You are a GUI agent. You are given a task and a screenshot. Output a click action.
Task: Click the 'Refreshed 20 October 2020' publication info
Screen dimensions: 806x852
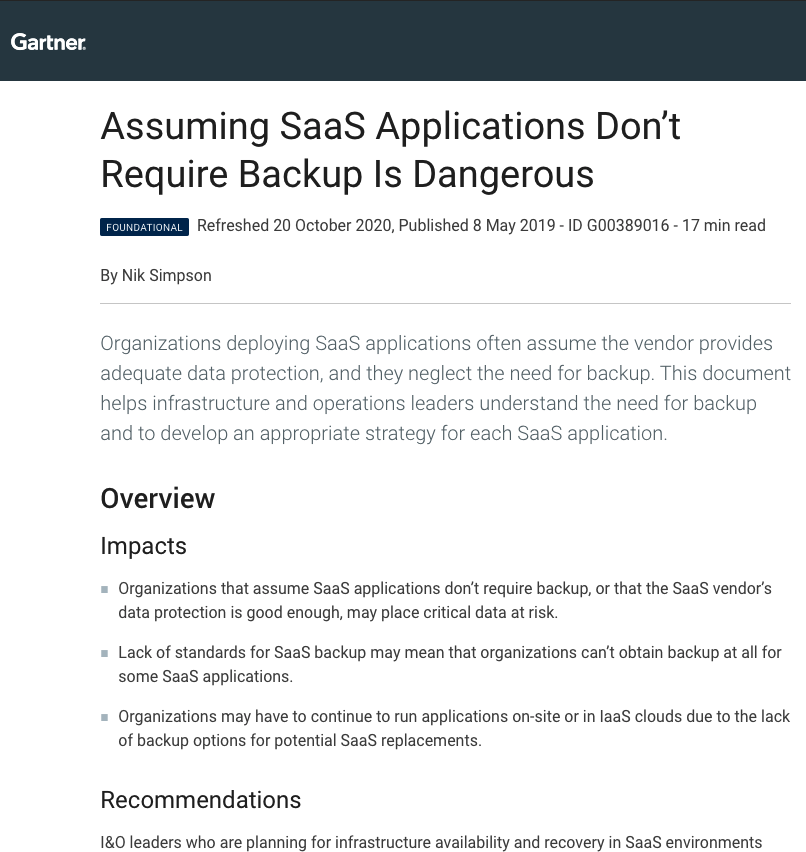[x=481, y=225]
